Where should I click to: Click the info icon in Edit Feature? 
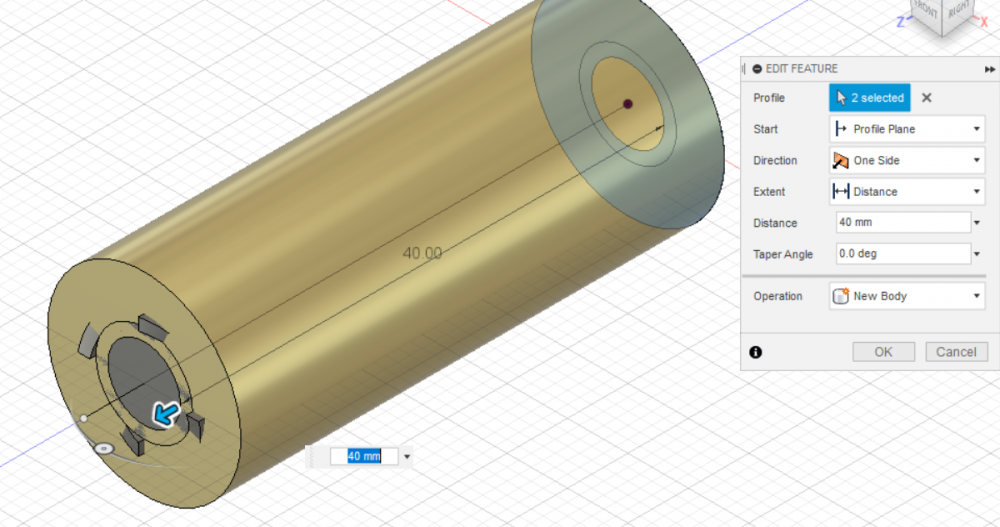click(756, 352)
